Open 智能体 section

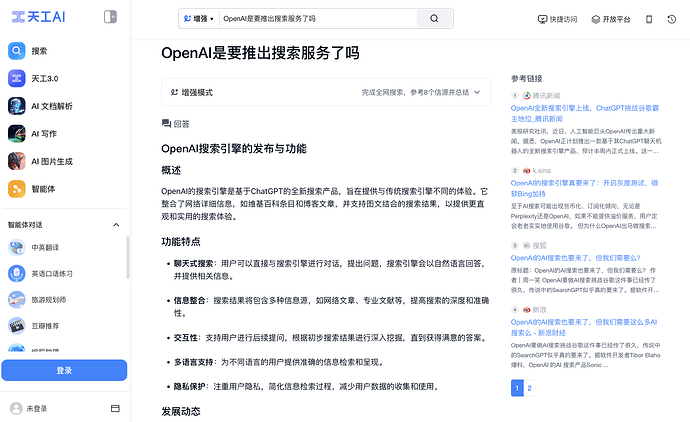64,189
